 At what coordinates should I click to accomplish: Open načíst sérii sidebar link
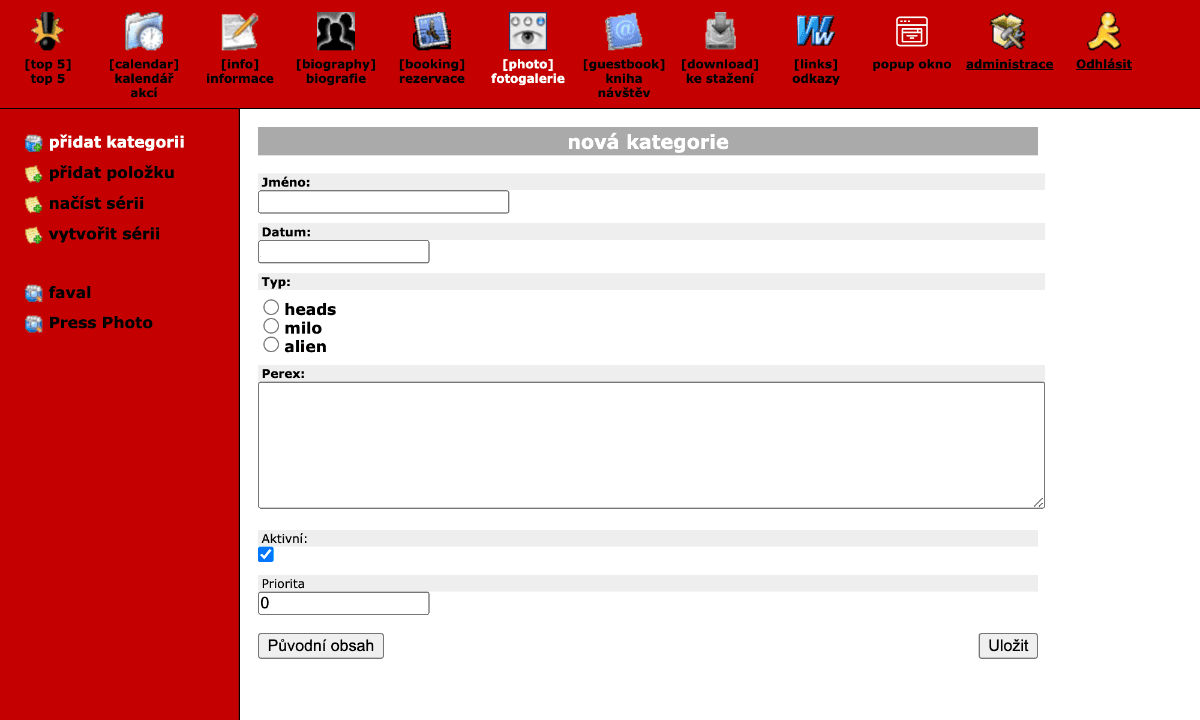click(97, 204)
